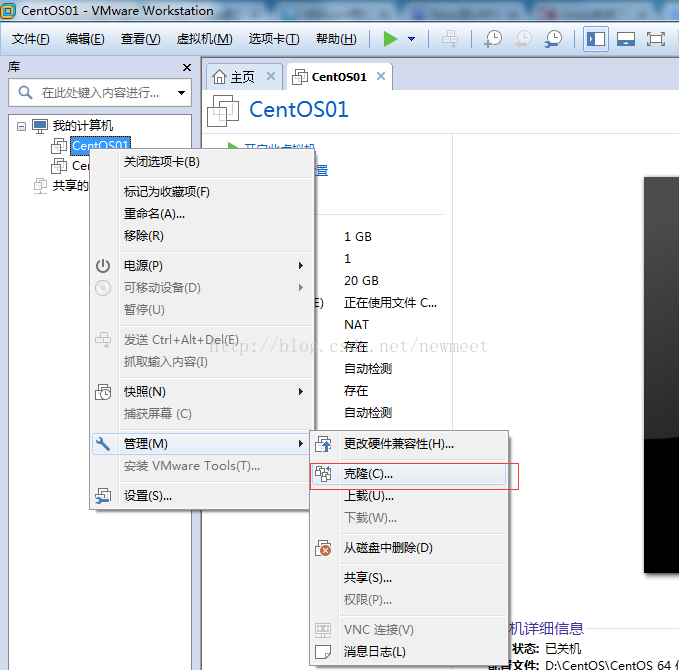Open the 帮助(H) menu
This screenshot has height=670, width=679.
336,39
